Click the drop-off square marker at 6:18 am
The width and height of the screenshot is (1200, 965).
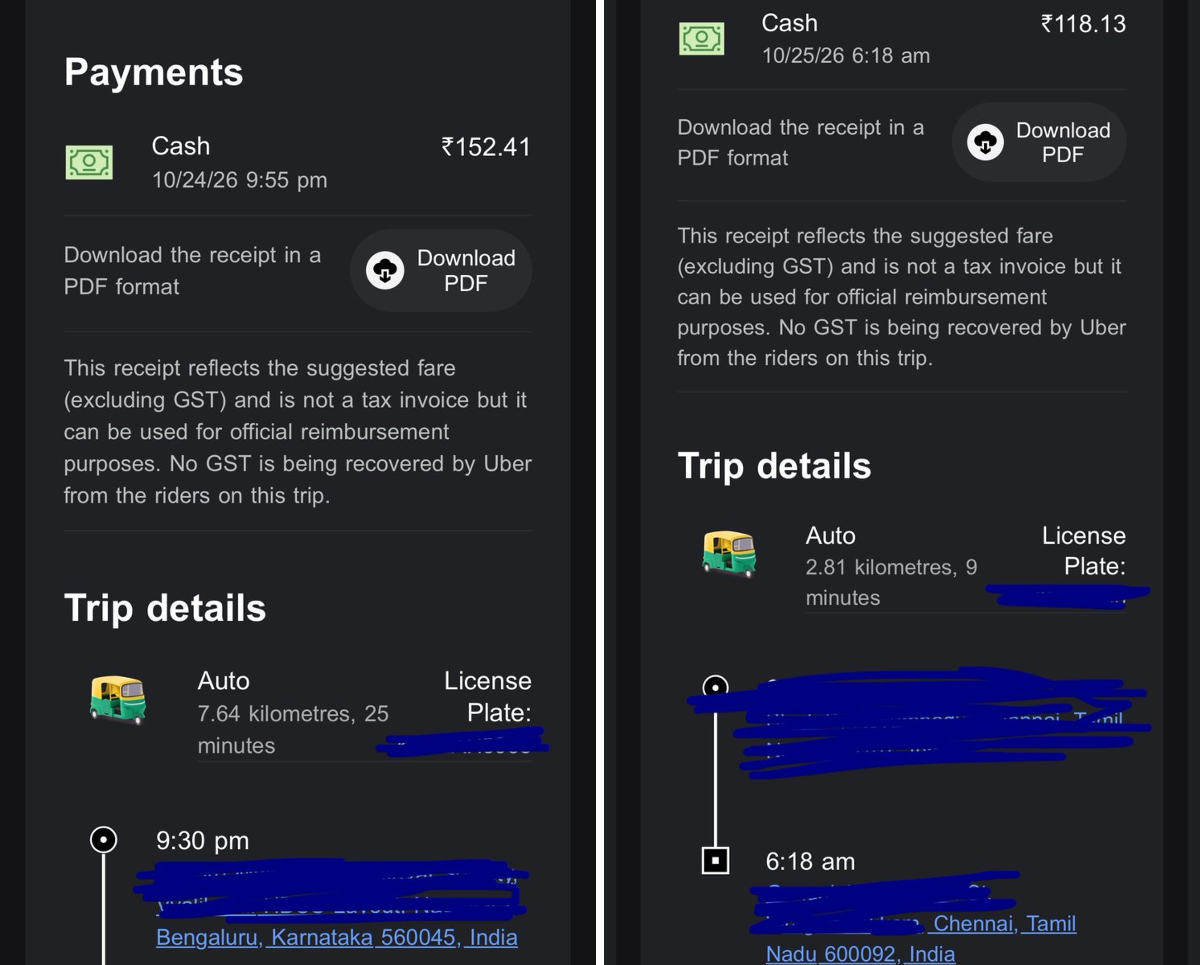[x=715, y=860]
